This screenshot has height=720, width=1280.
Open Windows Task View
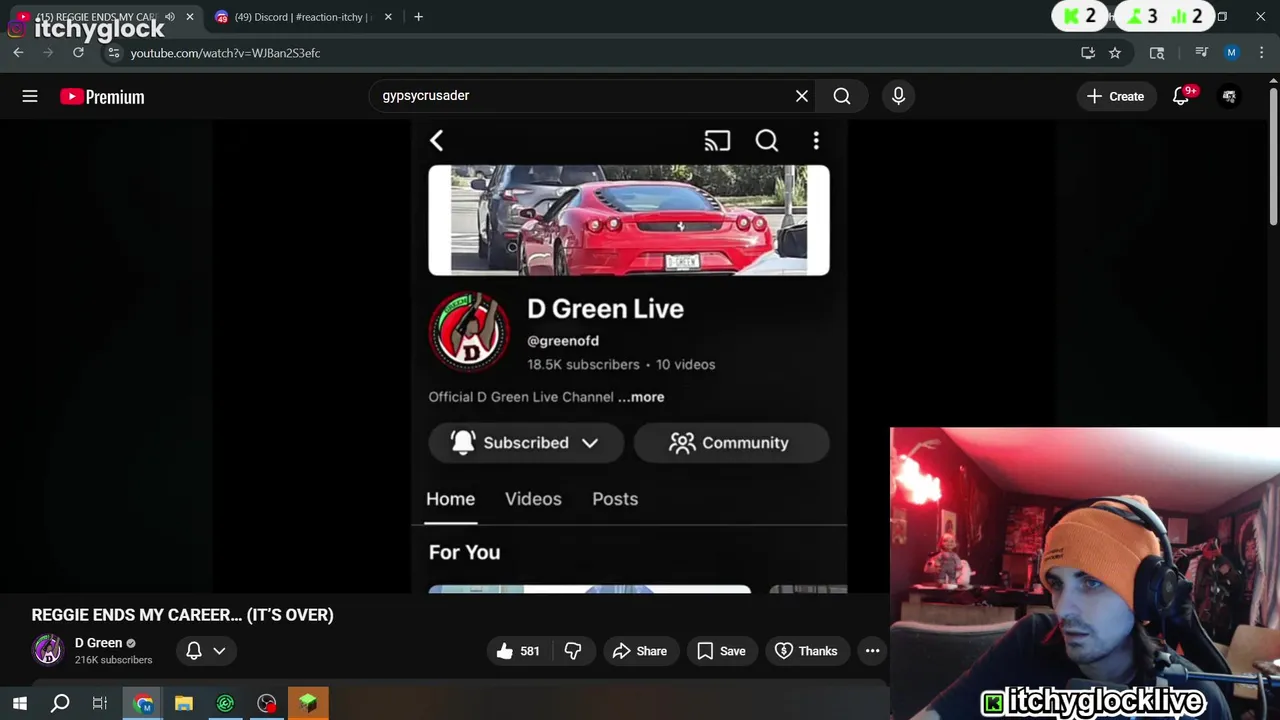pos(99,704)
